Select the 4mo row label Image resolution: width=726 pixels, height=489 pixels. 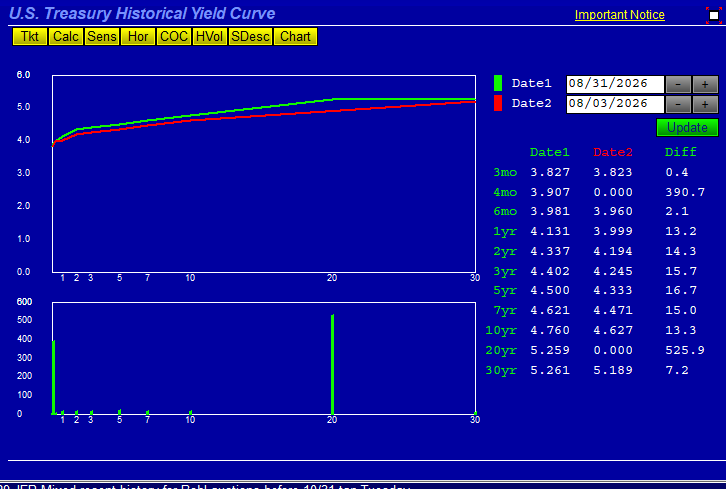(505, 192)
